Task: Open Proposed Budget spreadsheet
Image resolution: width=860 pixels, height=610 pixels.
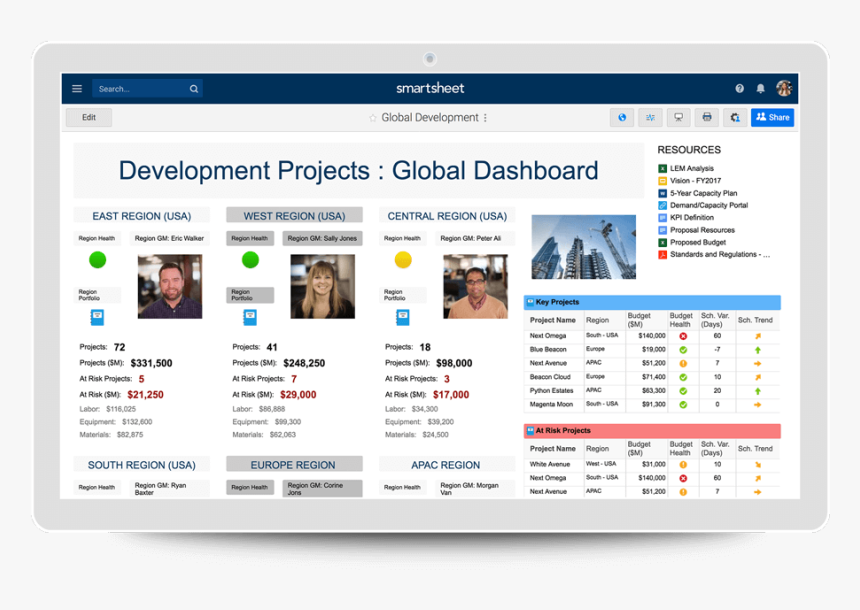Action: (x=698, y=242)
